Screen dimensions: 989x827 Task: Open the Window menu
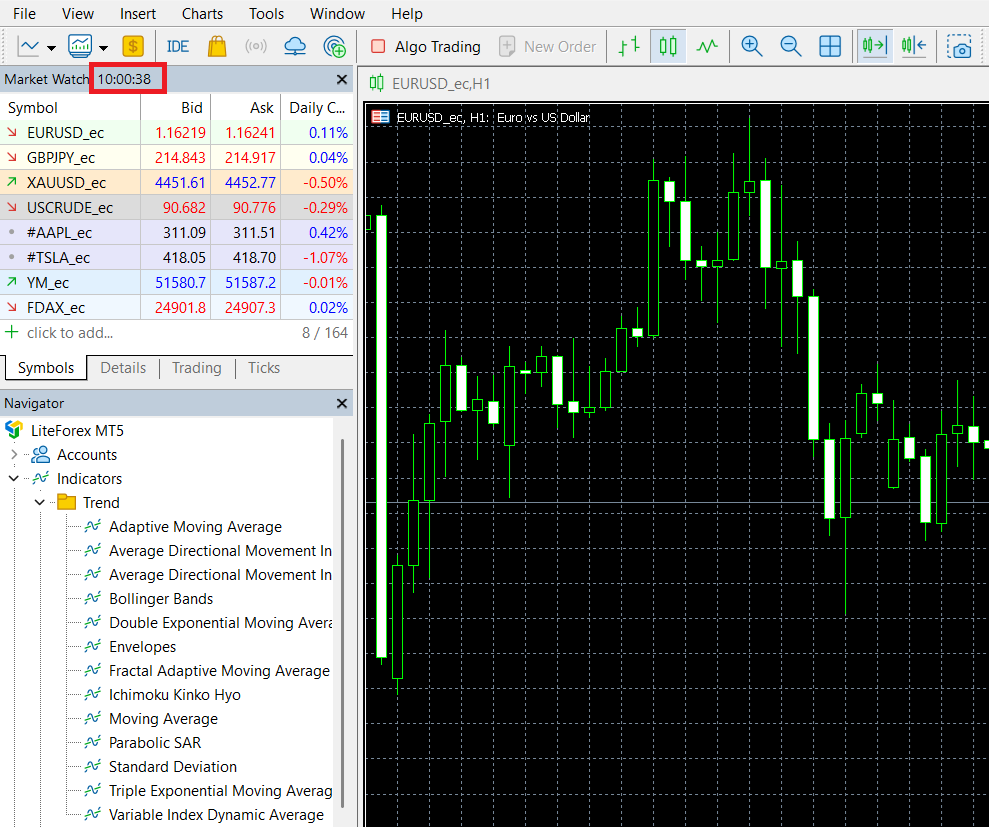point(337,13)
